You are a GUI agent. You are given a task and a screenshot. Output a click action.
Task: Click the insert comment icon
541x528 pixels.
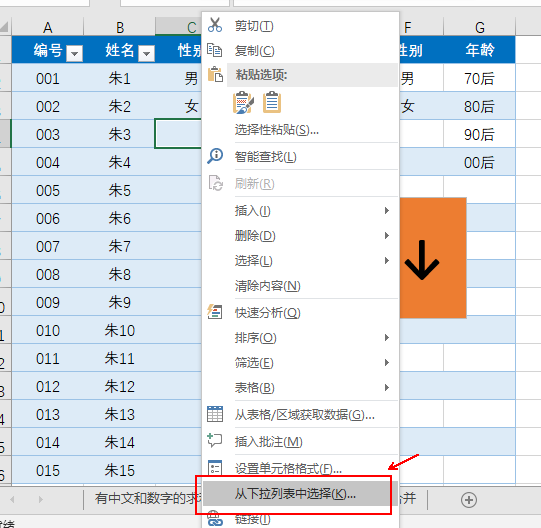pos(215,441)
